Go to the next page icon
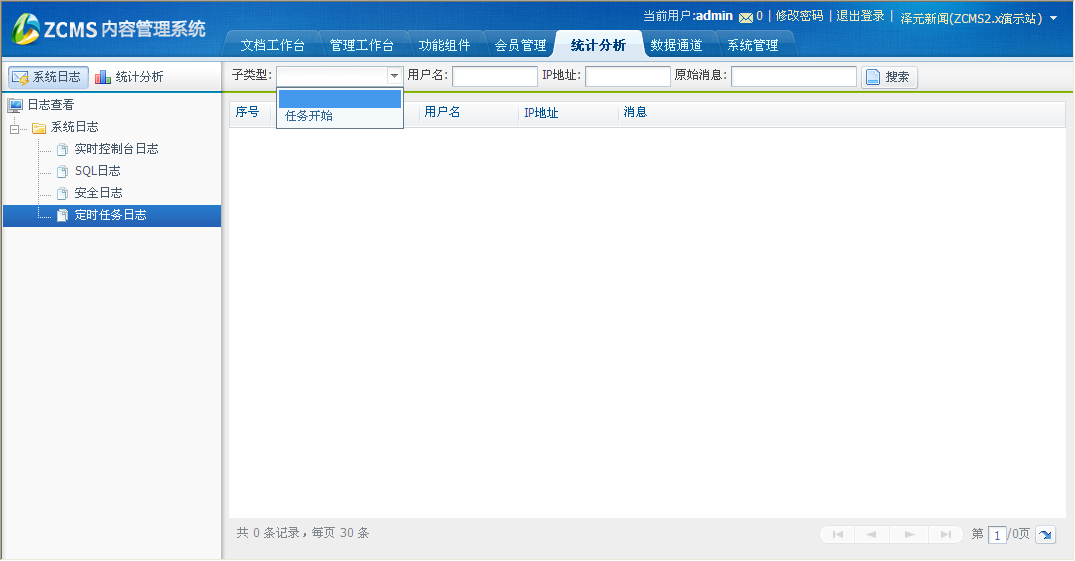 tap(909, 535)
